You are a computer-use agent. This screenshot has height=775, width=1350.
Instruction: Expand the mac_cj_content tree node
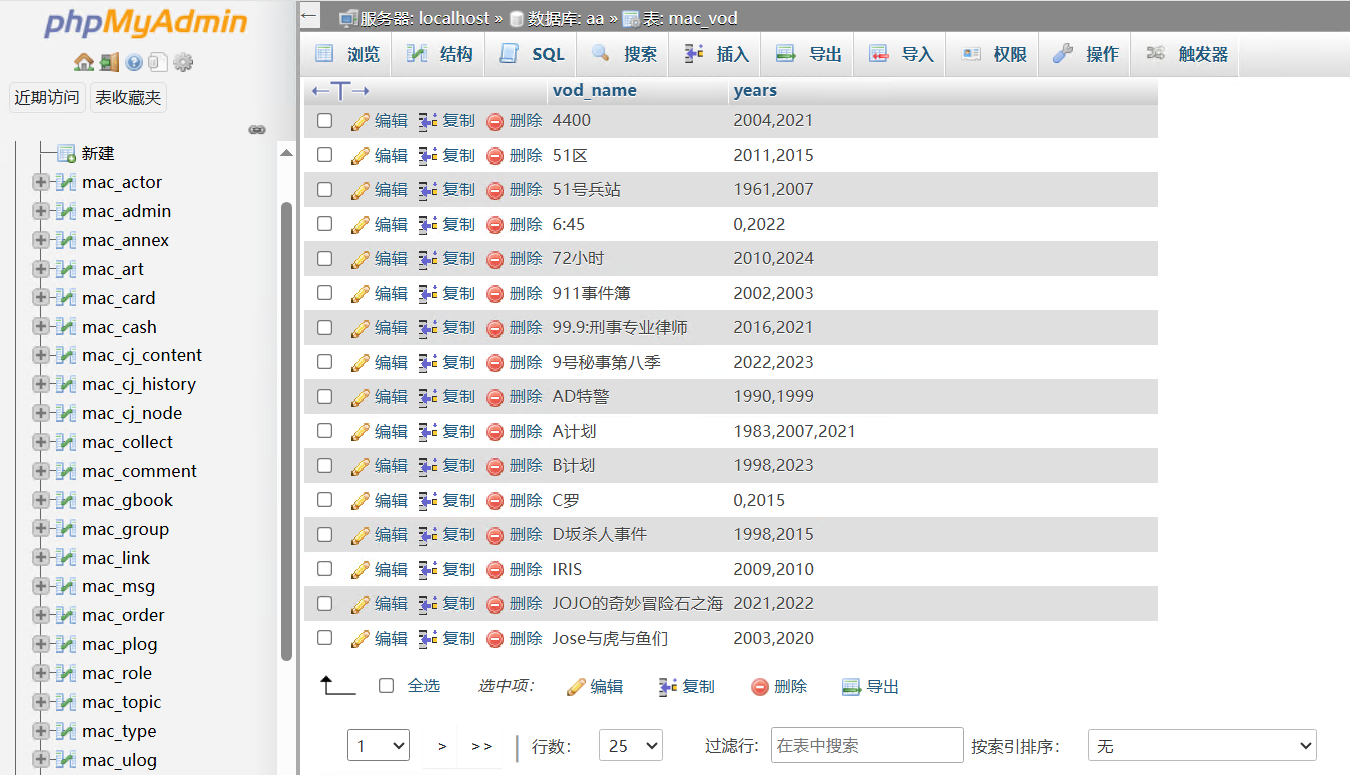pos(40,355)
